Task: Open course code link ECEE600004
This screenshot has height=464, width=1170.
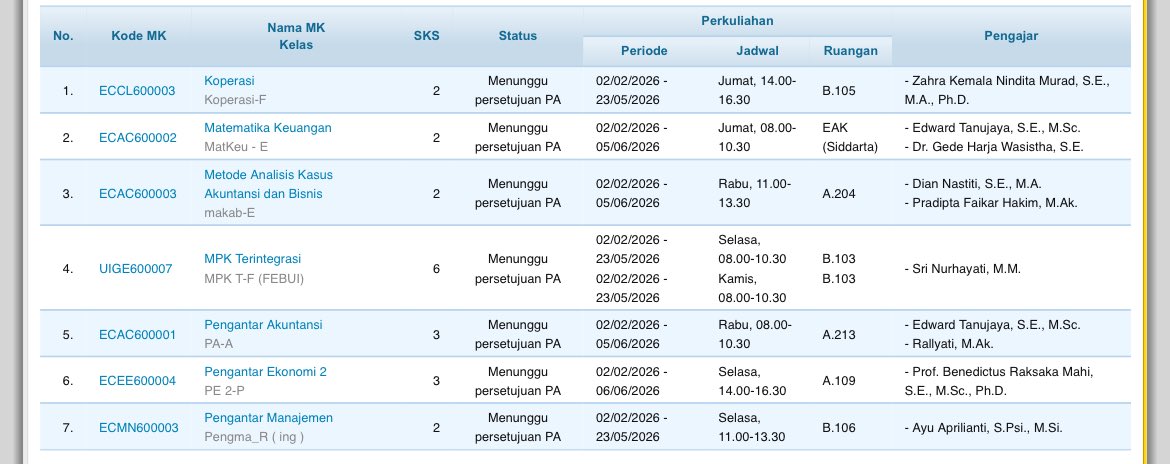Action: point(137,381)
